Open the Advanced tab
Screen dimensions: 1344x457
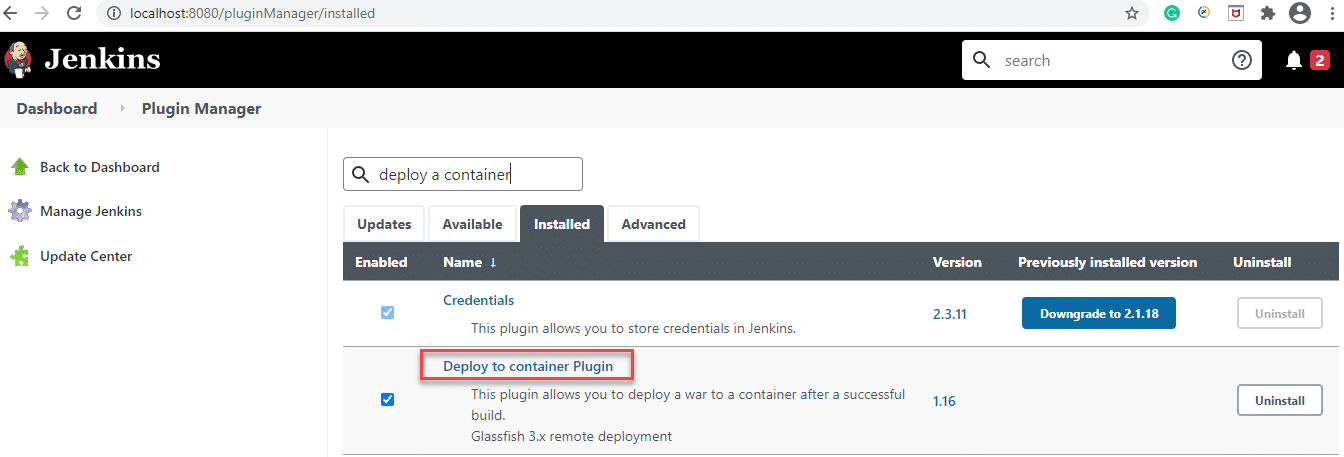coord(653,224)
